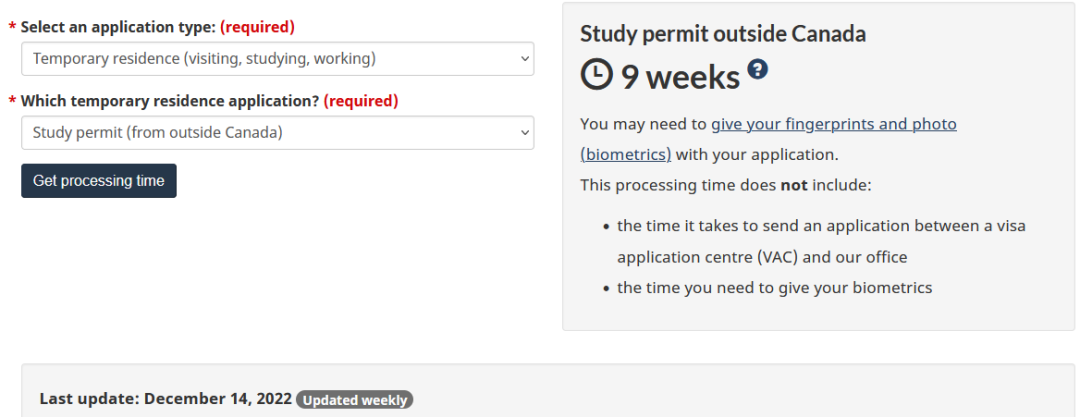Click the bullet about time to give biometrics
This screenshot has width=1080, height=417.
(x=774, y=288)
